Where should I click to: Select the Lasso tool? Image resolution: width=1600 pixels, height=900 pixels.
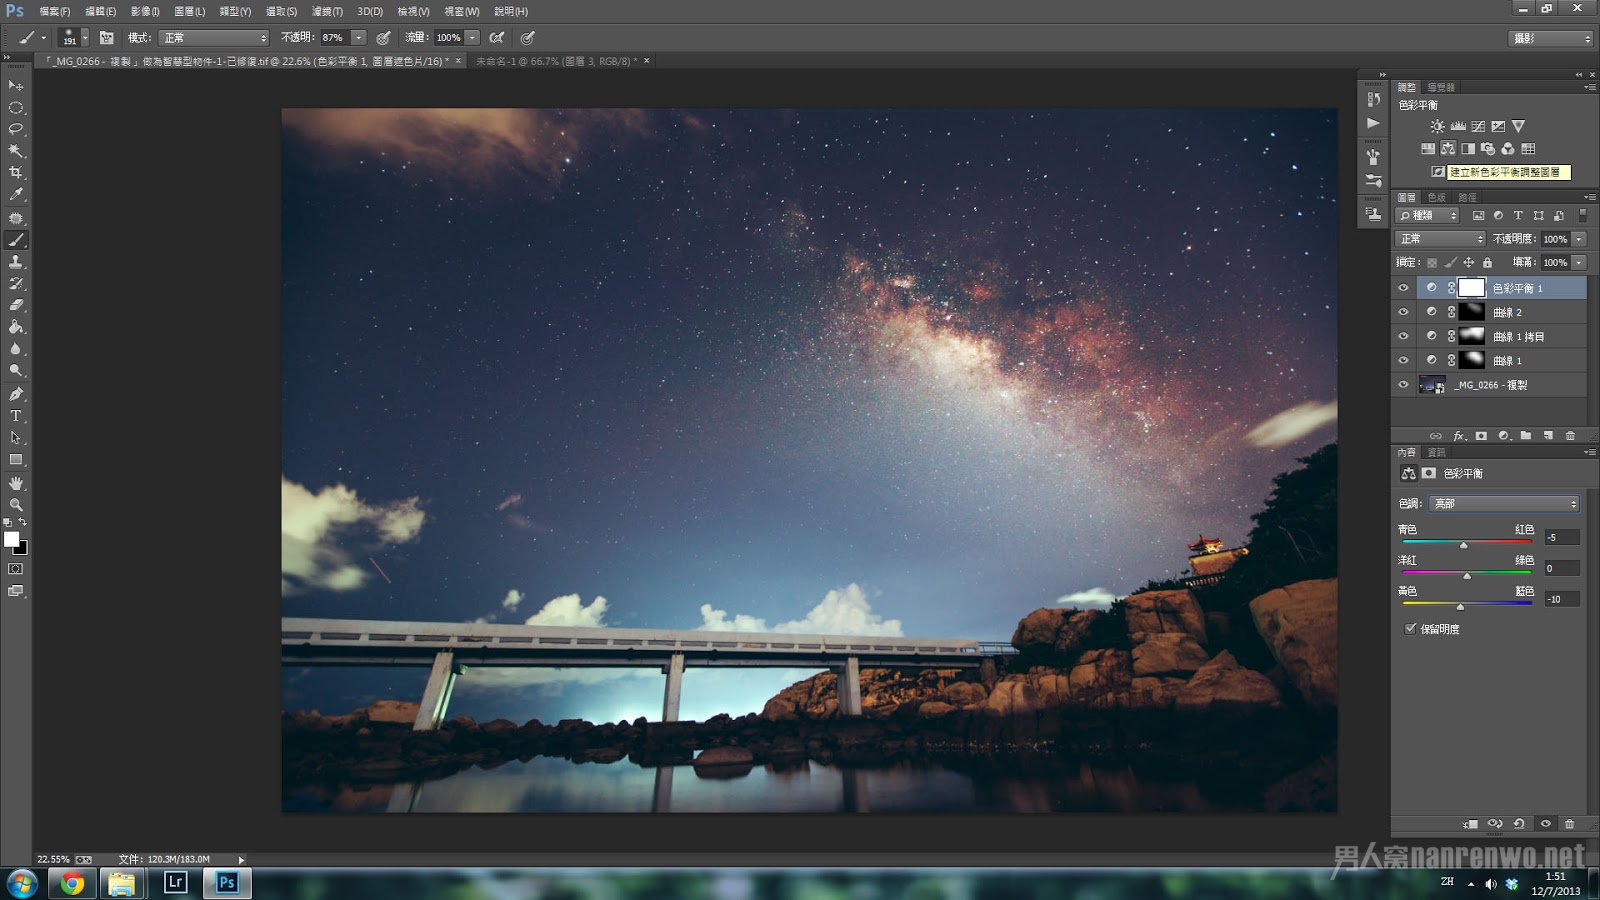pos(16,130)
